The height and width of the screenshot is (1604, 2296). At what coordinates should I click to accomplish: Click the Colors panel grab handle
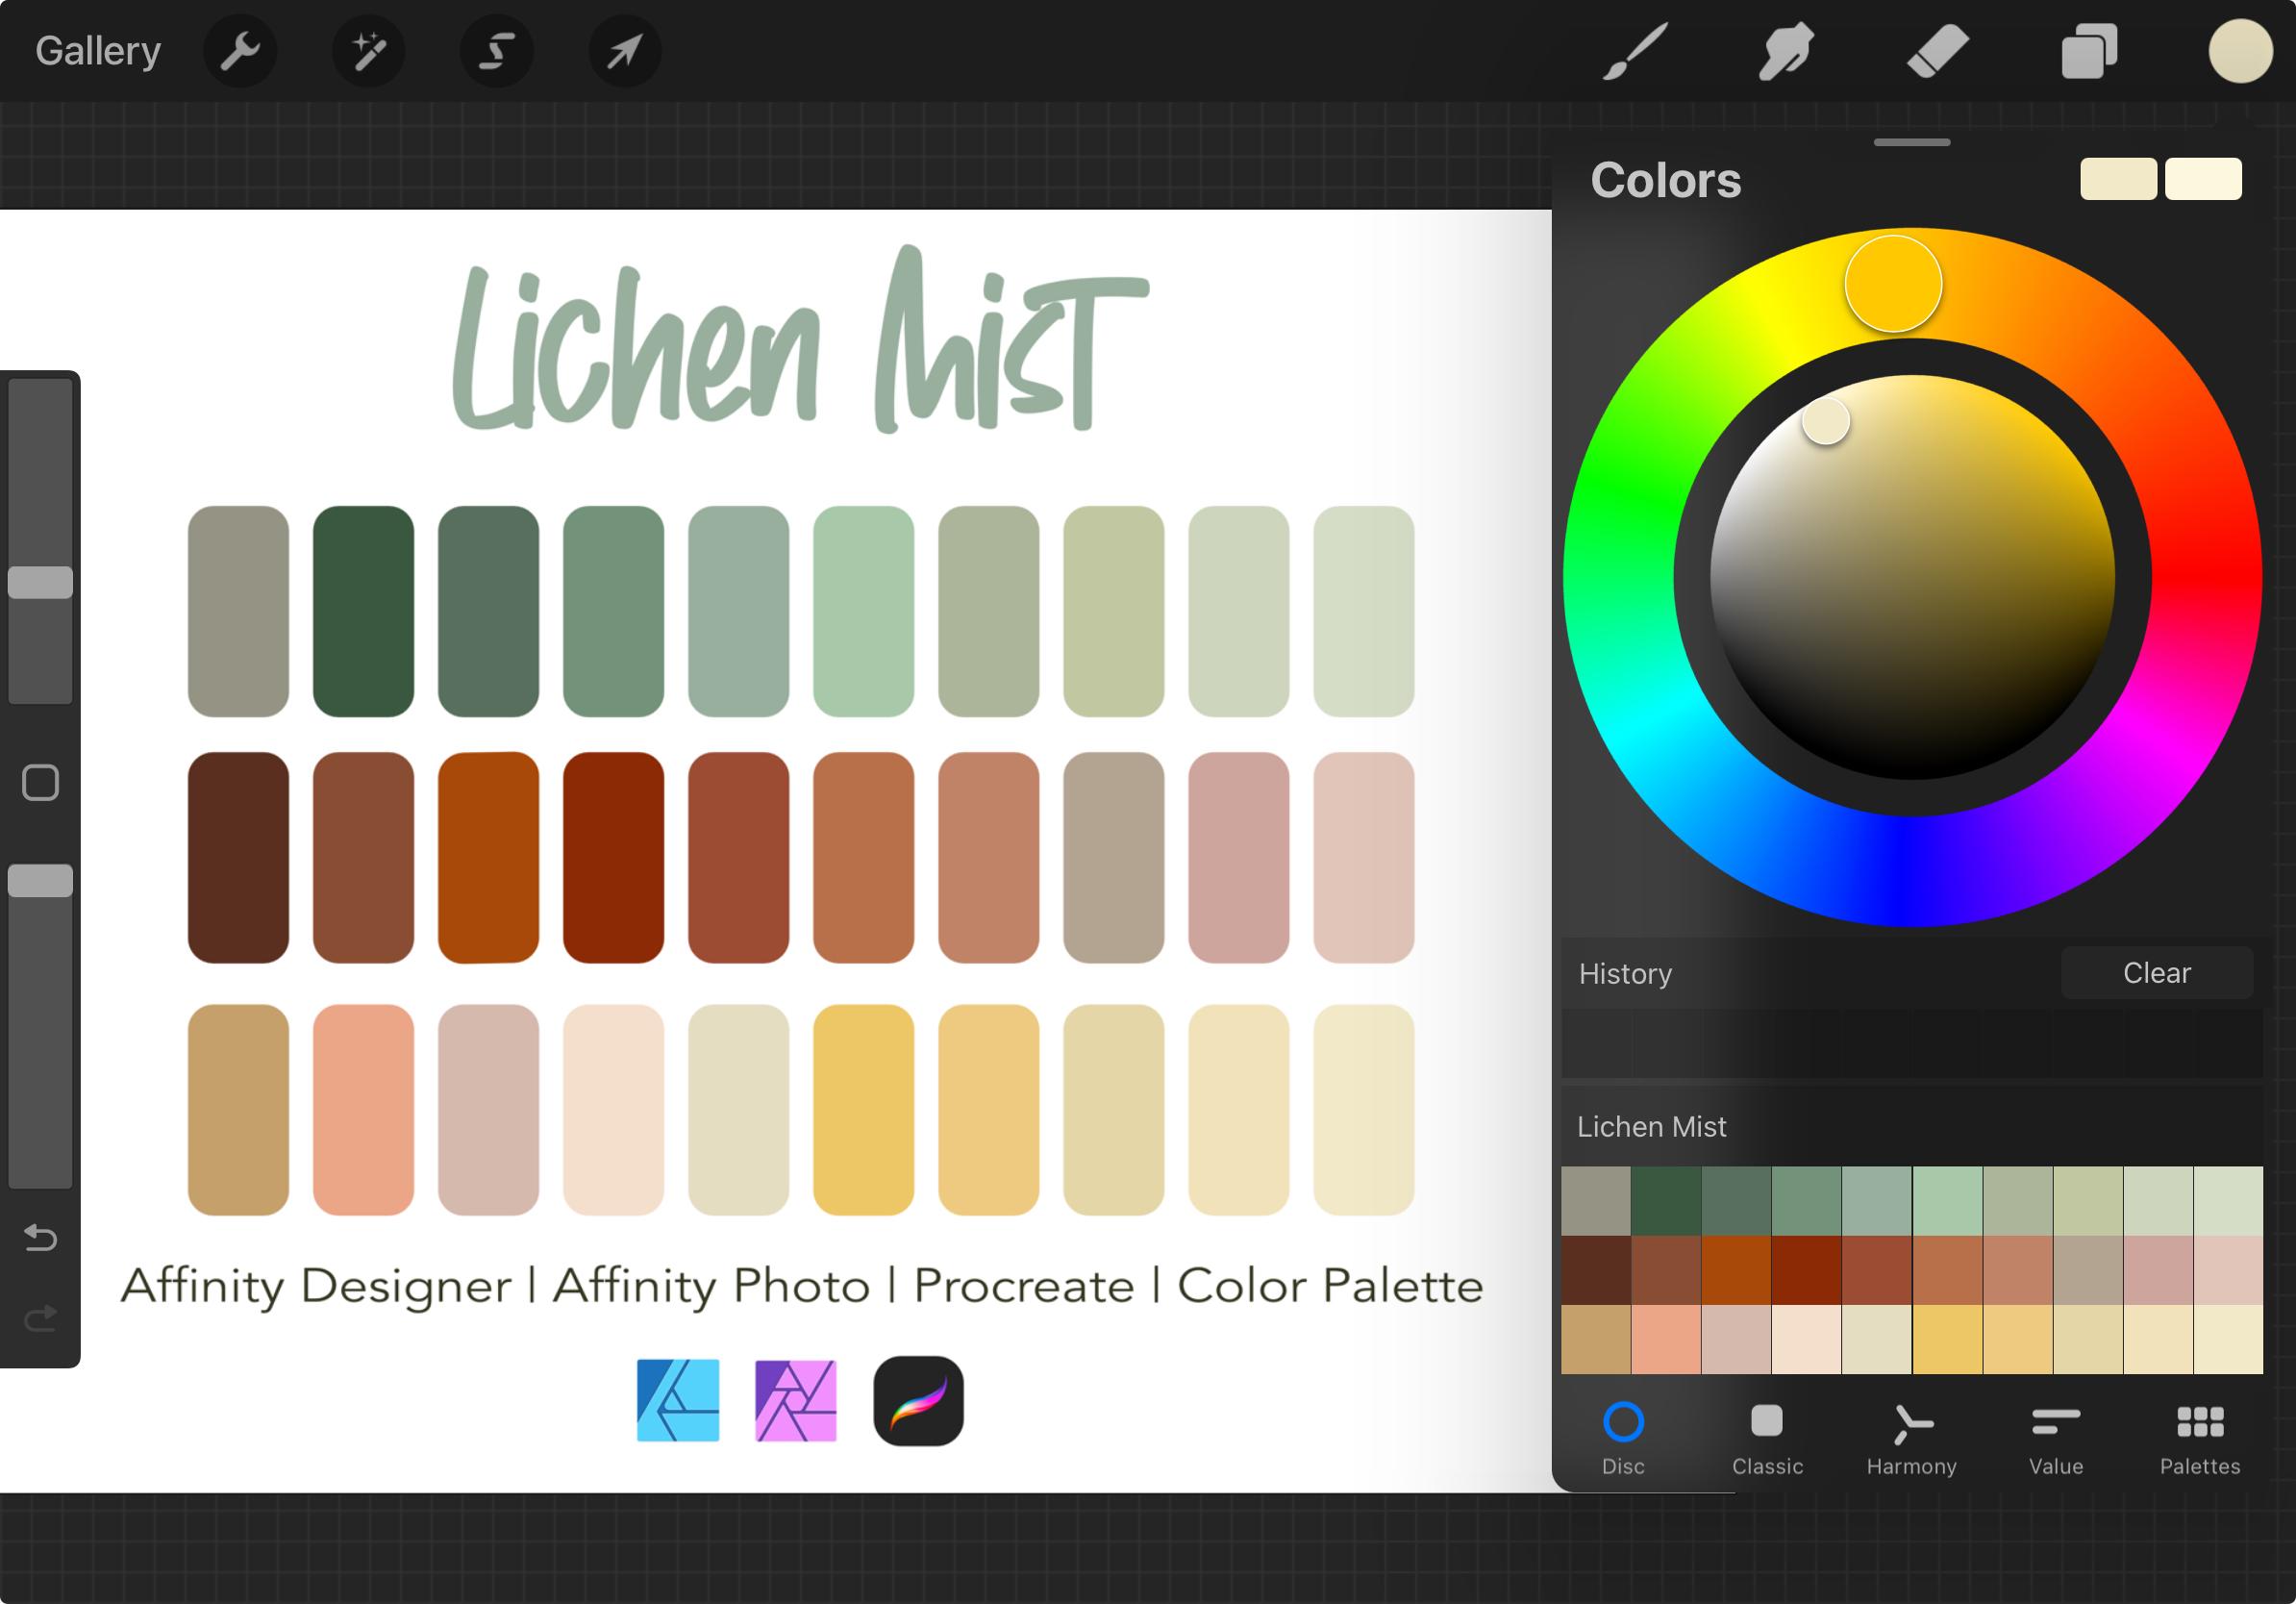click(x=1912, y=142)
